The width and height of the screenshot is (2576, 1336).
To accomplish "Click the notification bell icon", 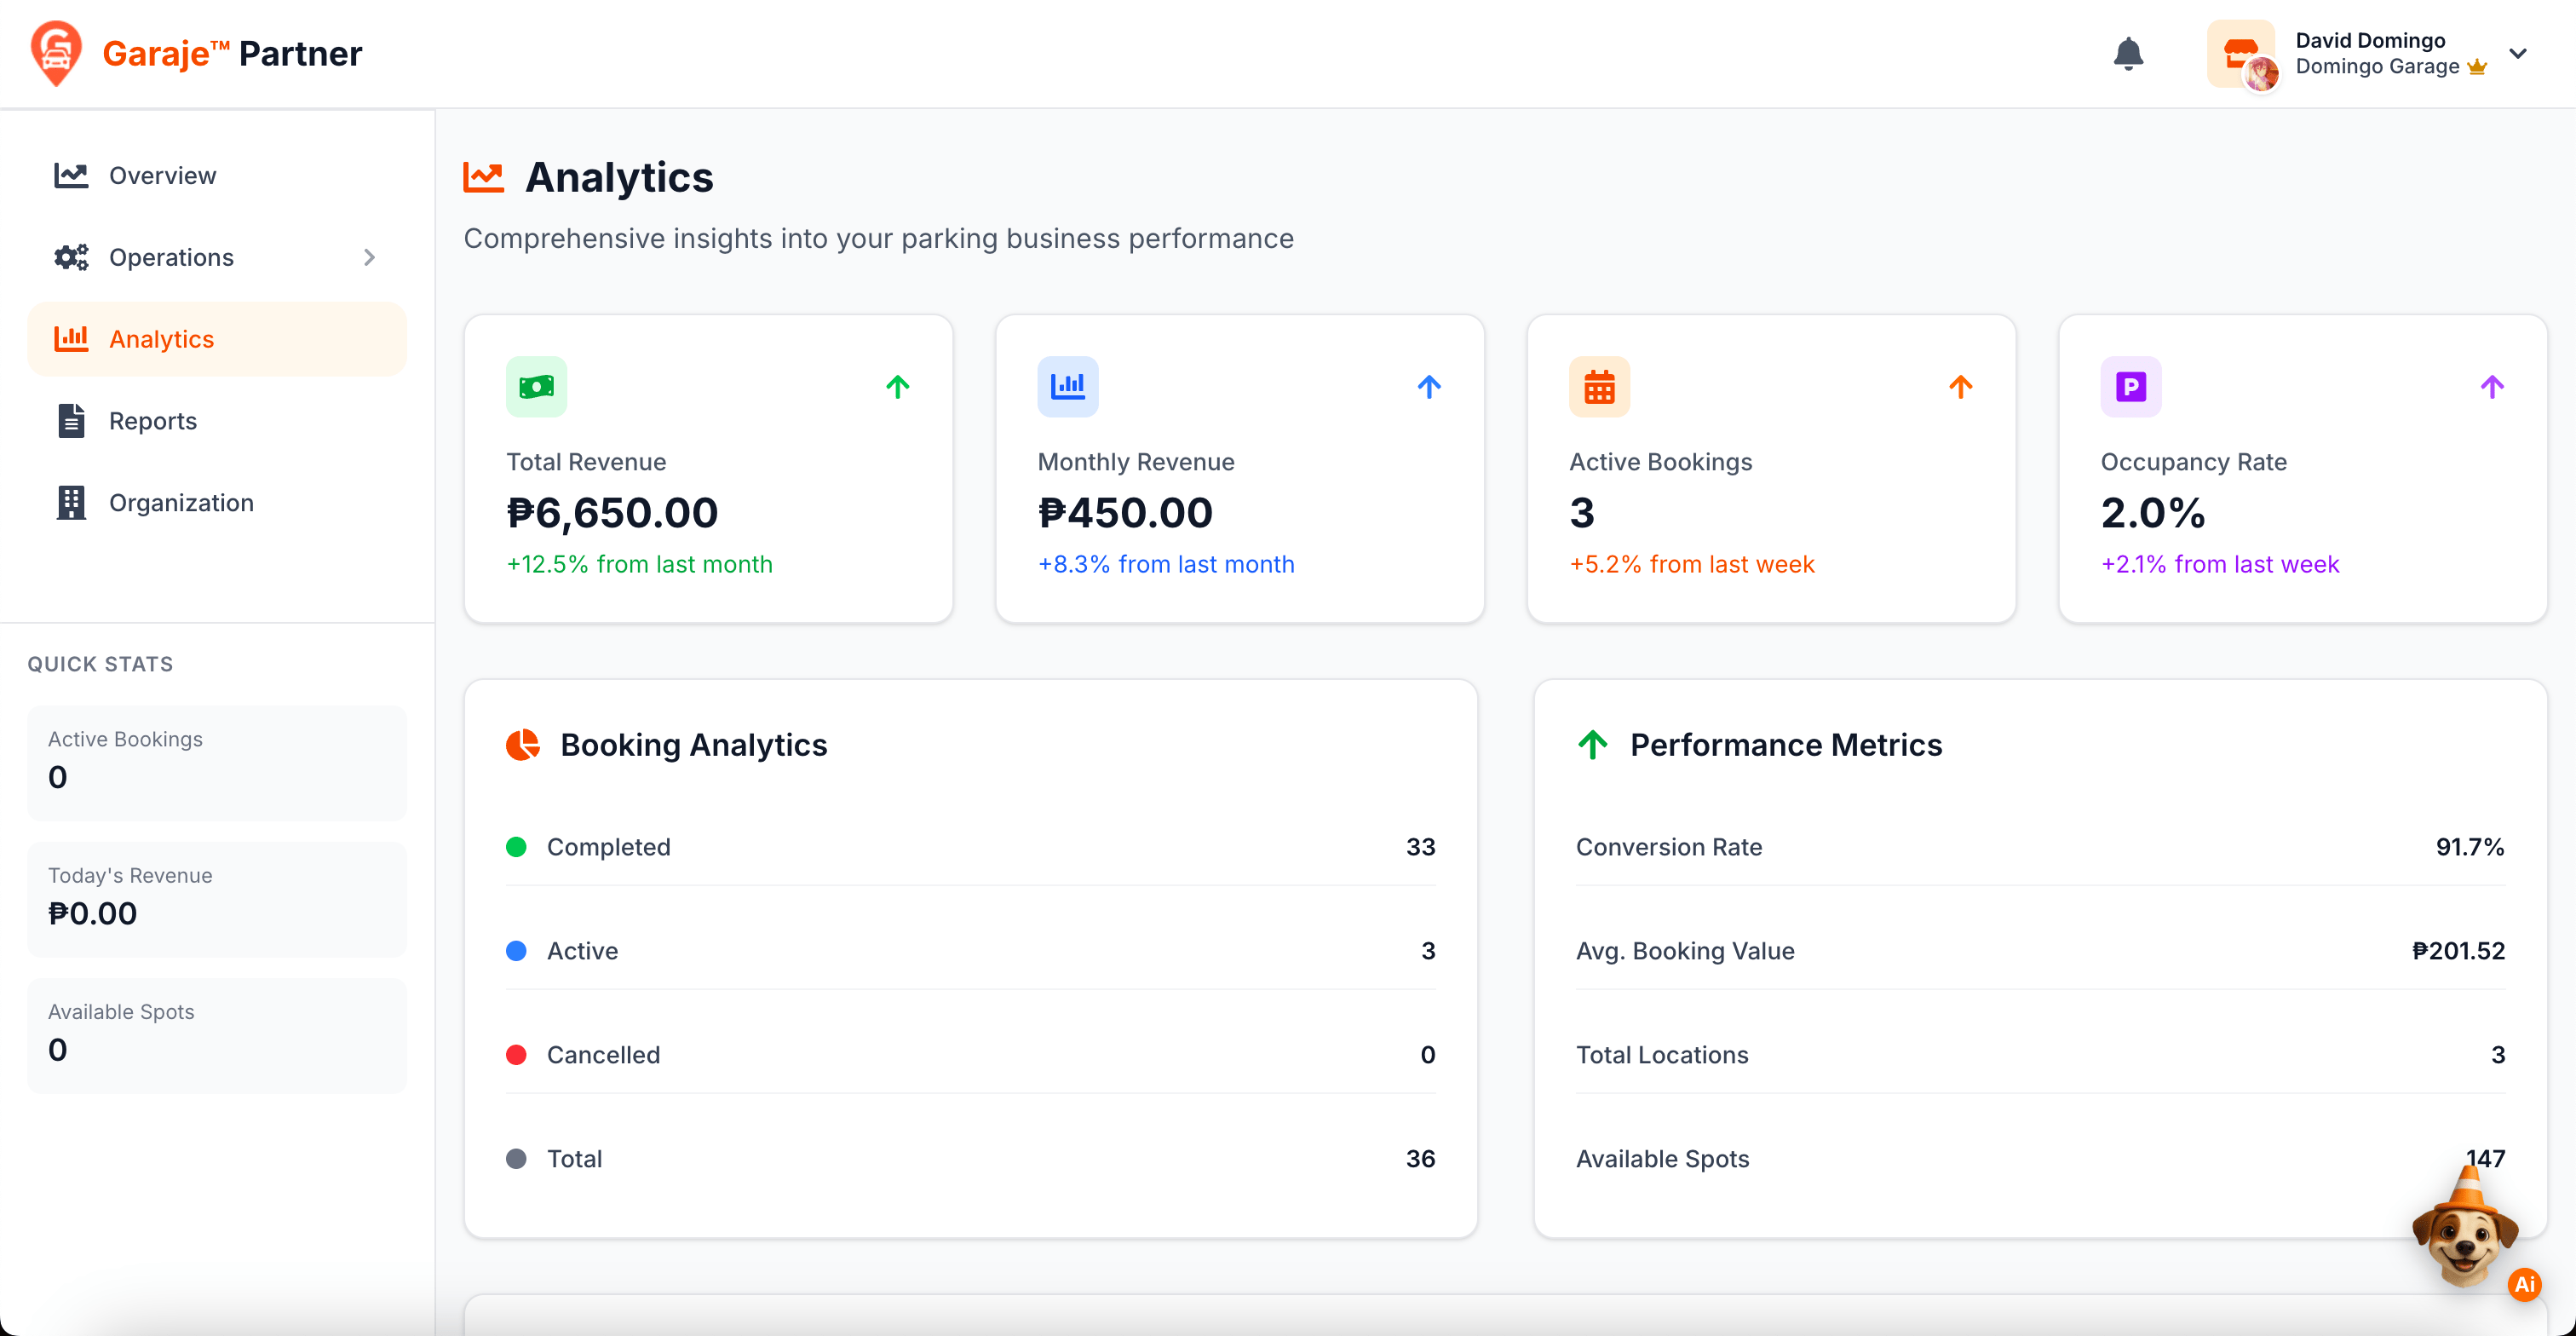I will click(x=2128, y=54).
